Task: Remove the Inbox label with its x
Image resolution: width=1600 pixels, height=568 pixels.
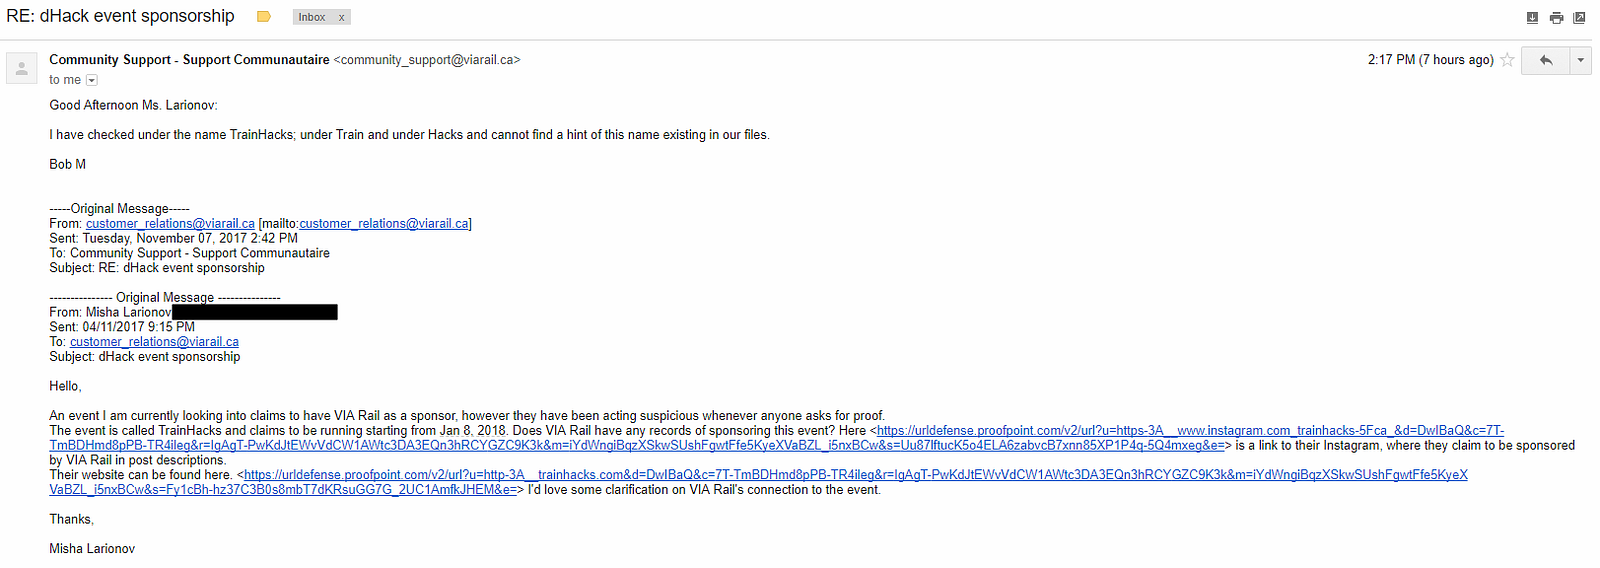Action: click(x=341, y=17)
